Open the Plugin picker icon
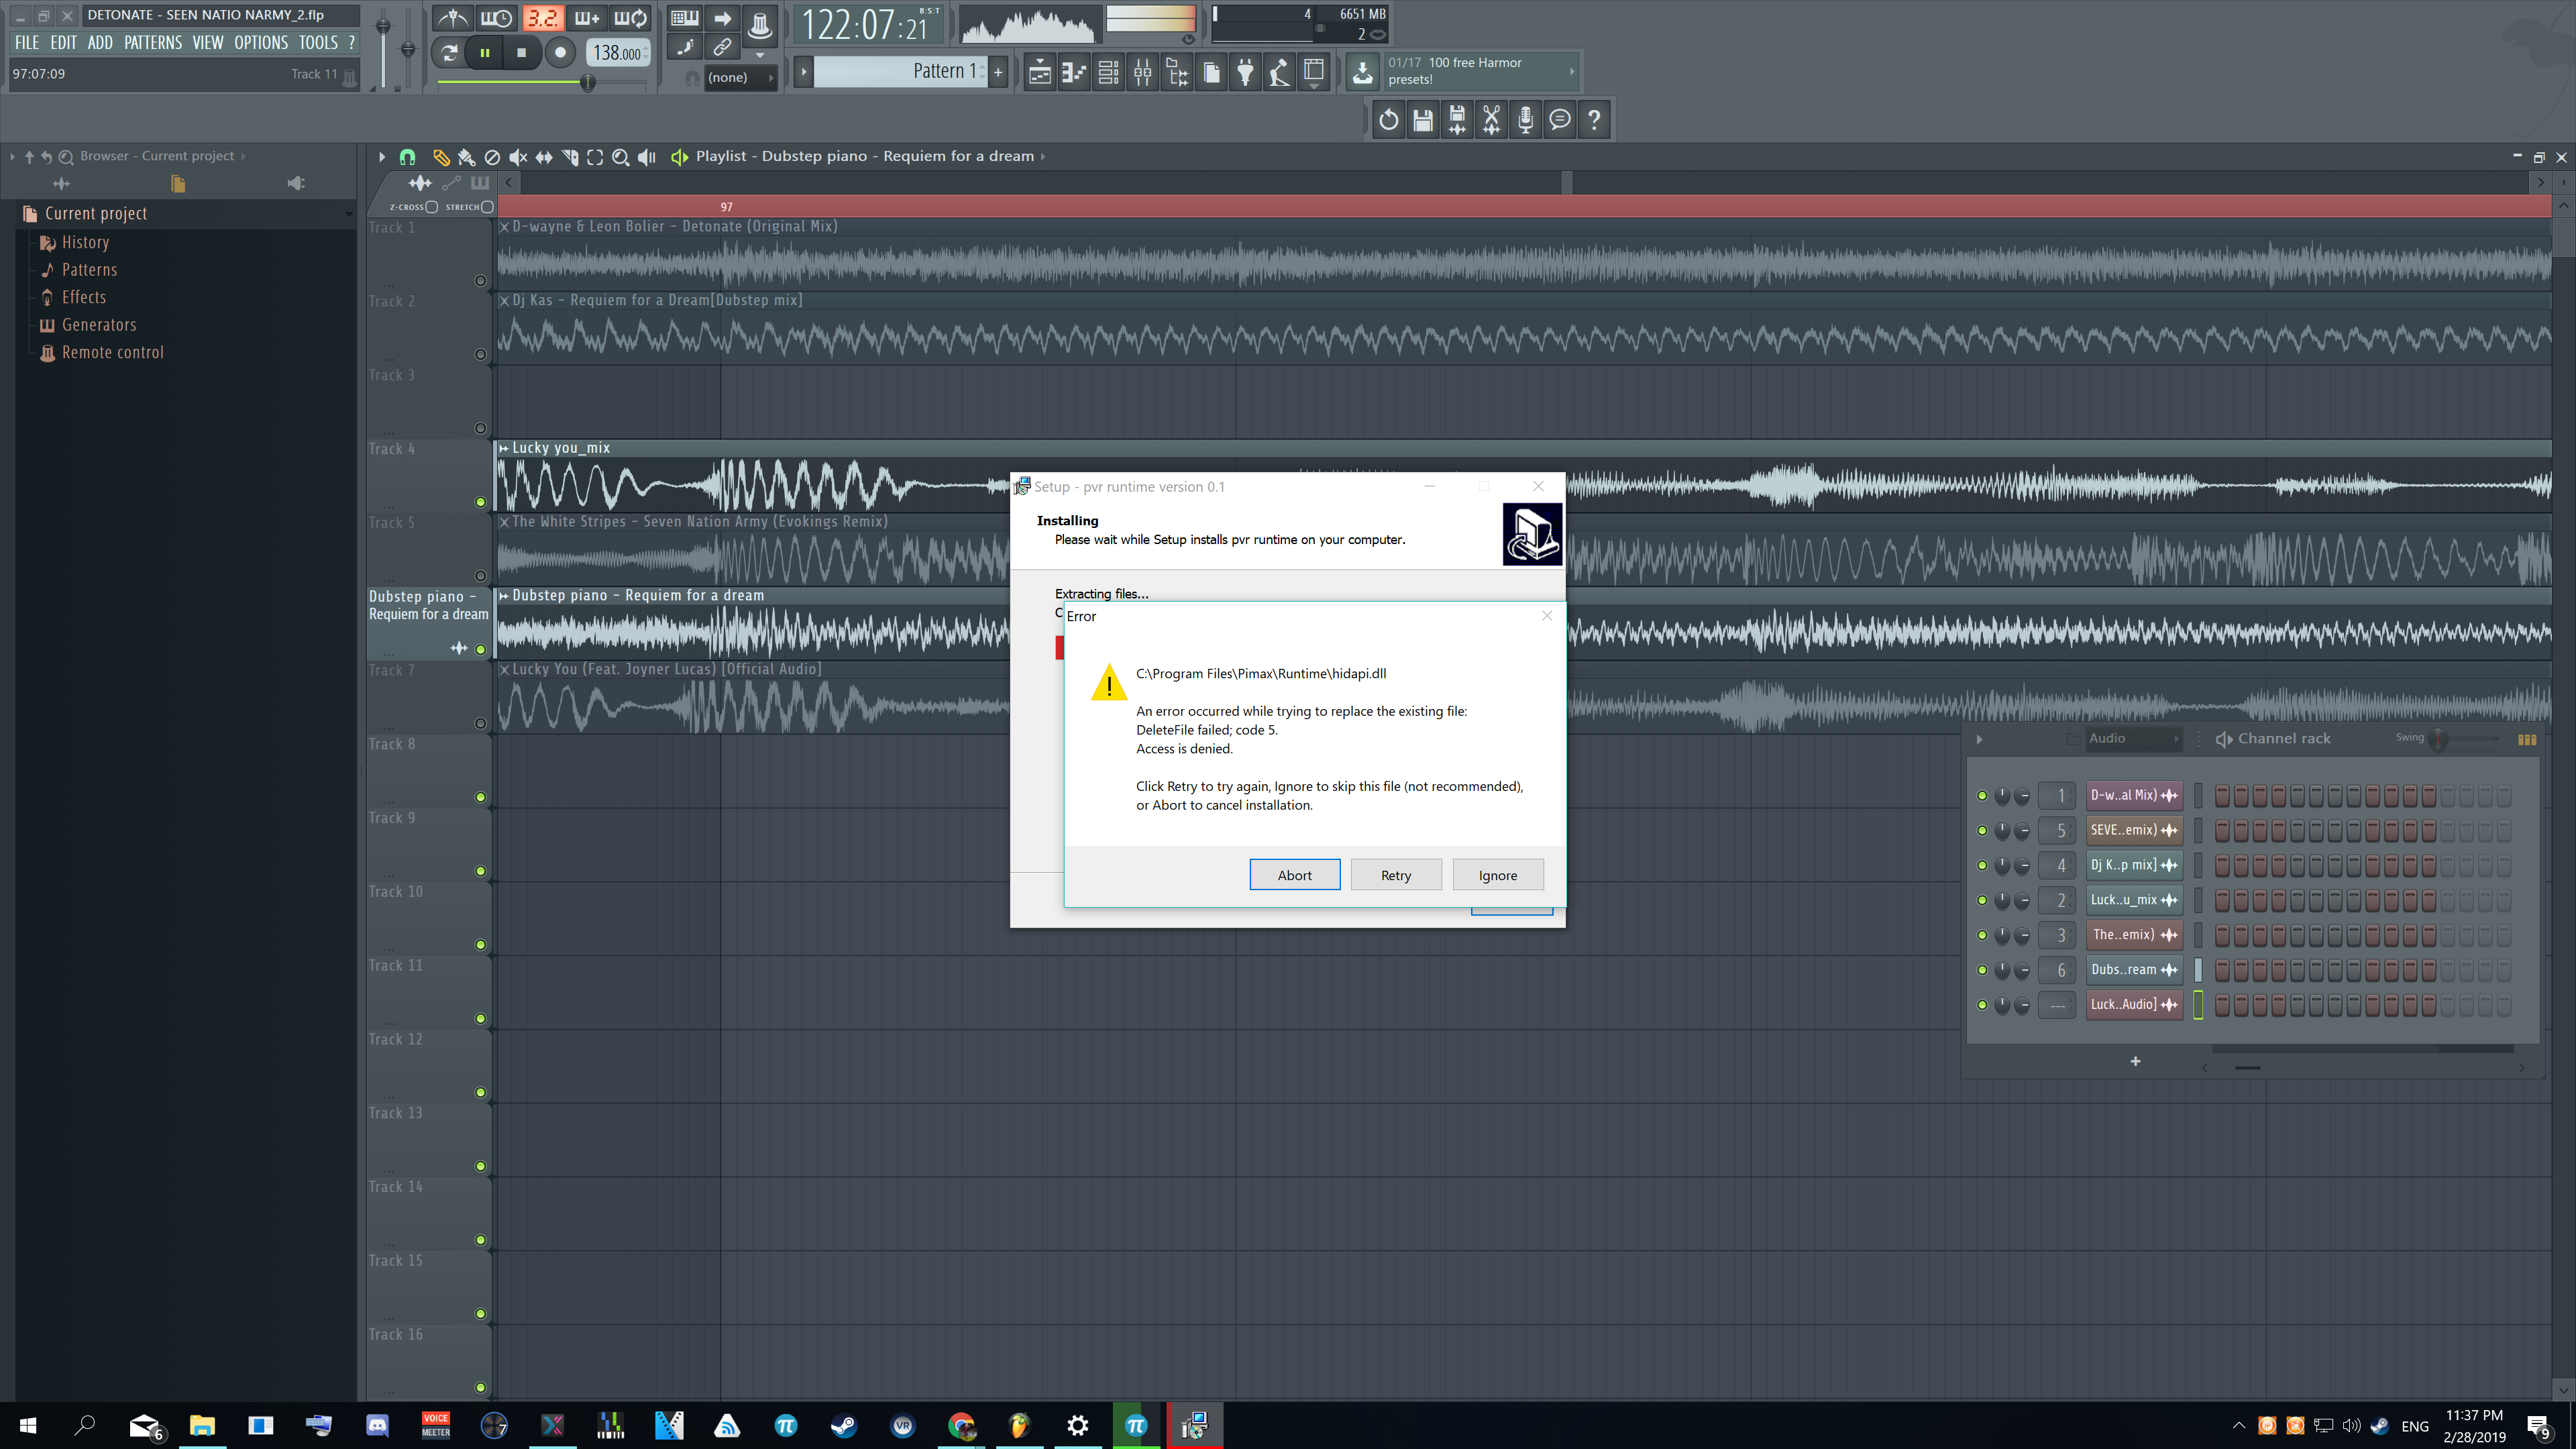Screen dimensions: 2576x1449 coord(1245,72)
